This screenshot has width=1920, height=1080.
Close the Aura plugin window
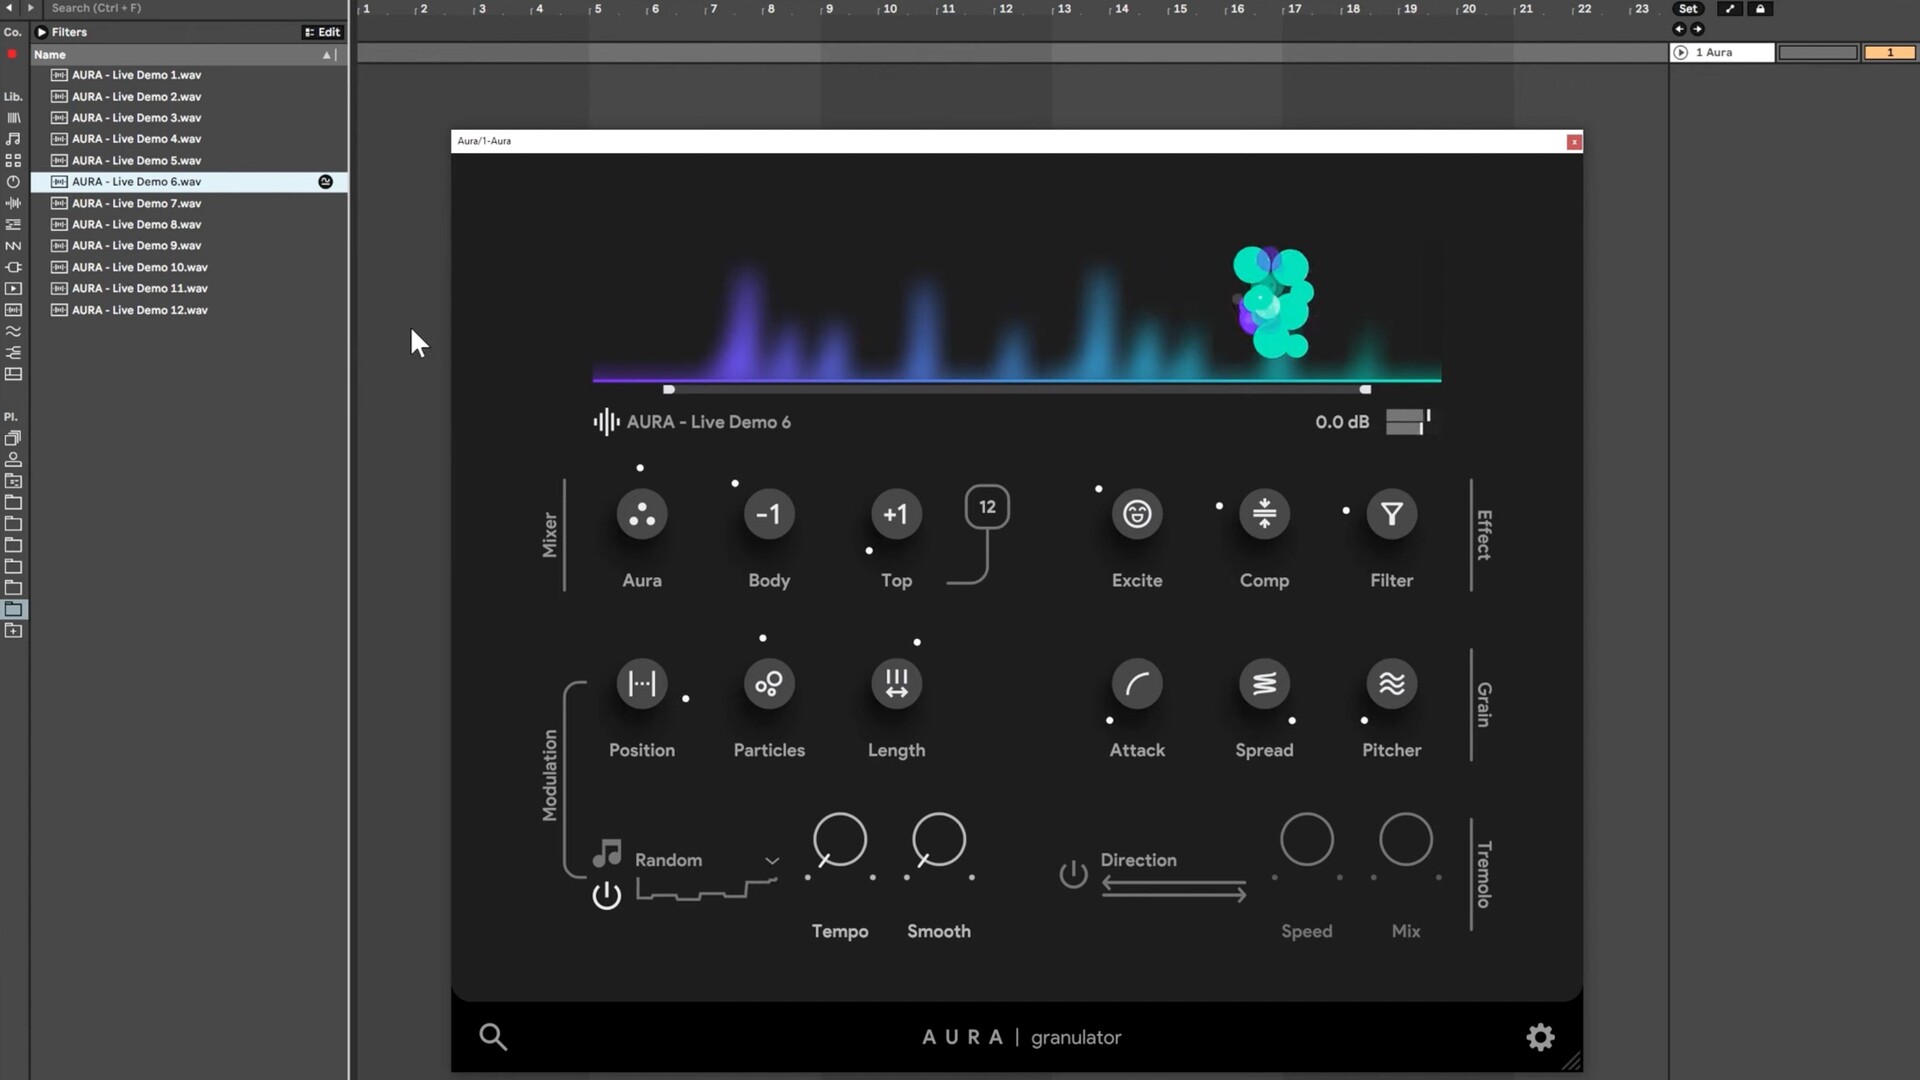tap(1574, 142)
